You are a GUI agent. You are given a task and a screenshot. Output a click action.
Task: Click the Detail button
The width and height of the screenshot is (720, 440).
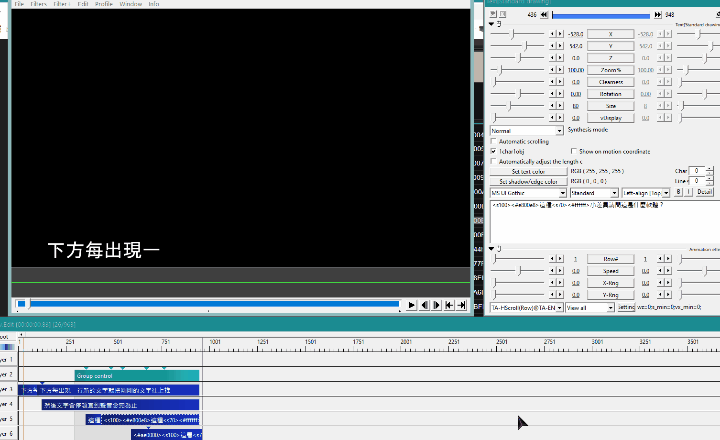[x=704, y=192]
